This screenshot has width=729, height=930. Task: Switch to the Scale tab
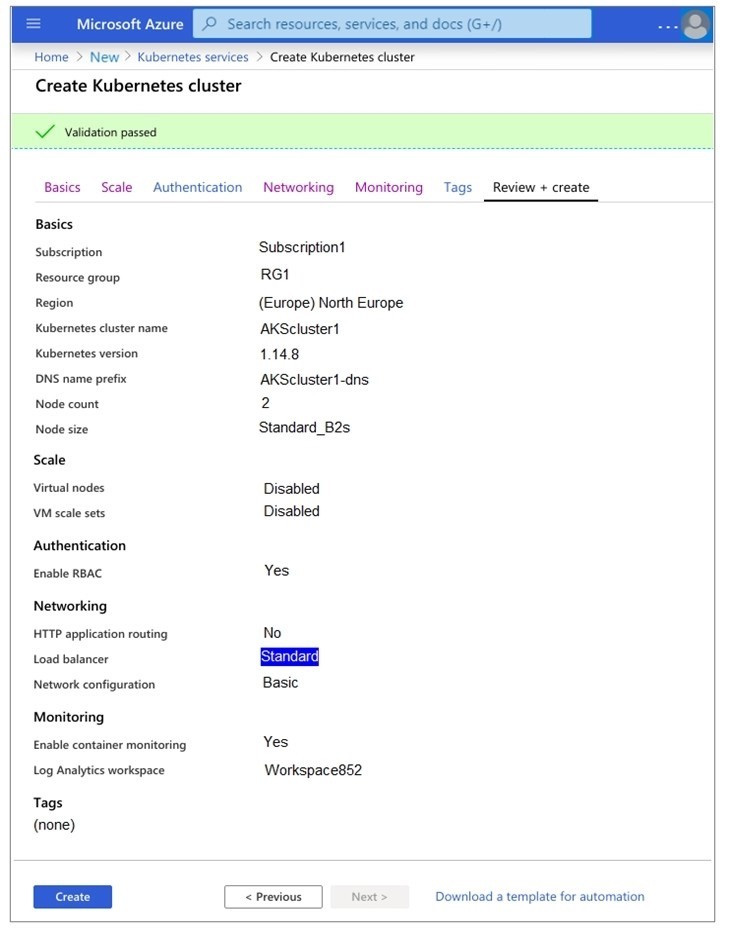(x=116, y=187)
